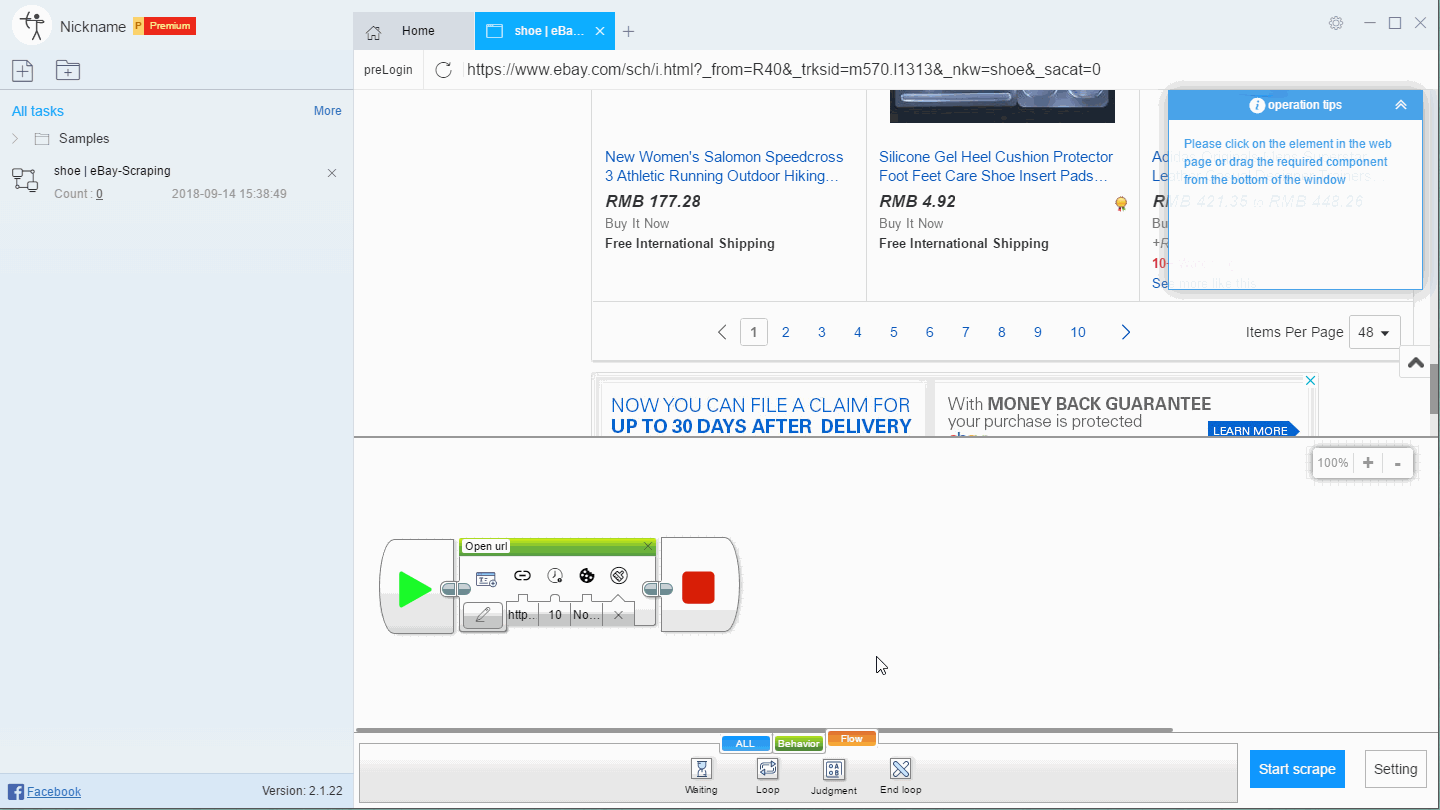Image resolution: width=1440 pixels, height=810 pixels.
Task: Click the http URL parameter field
Action: (522, 615)
